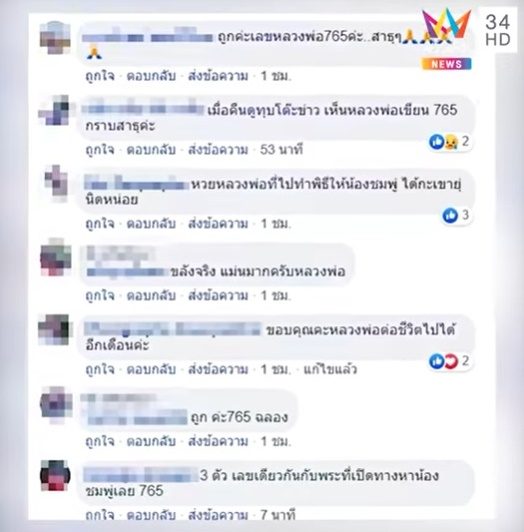Viewport: 524px width, 532px height.
Task: Click blurred name on ขอบคุณคะหลวงพ่อ comment
Action: (172, 329)
